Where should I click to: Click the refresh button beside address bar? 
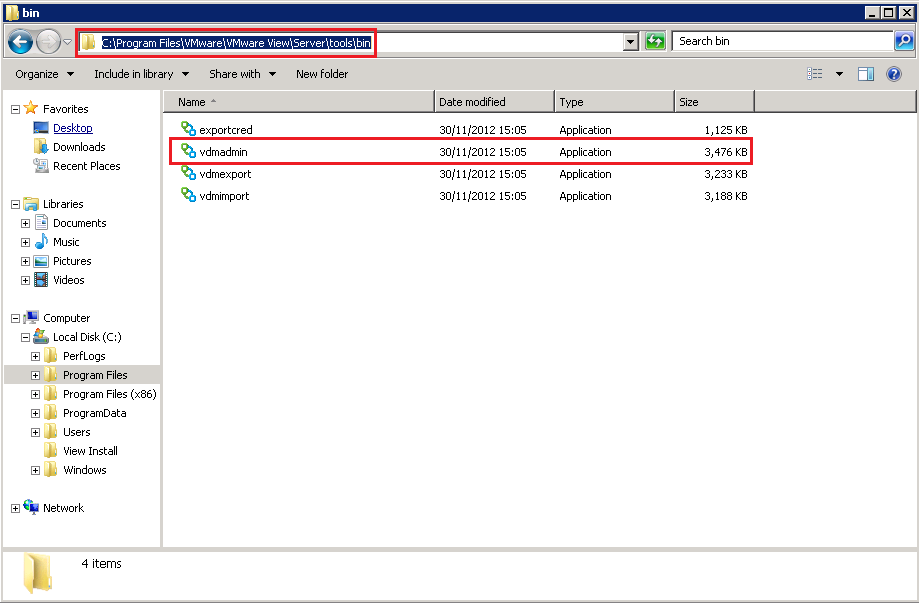pos(655,42)
